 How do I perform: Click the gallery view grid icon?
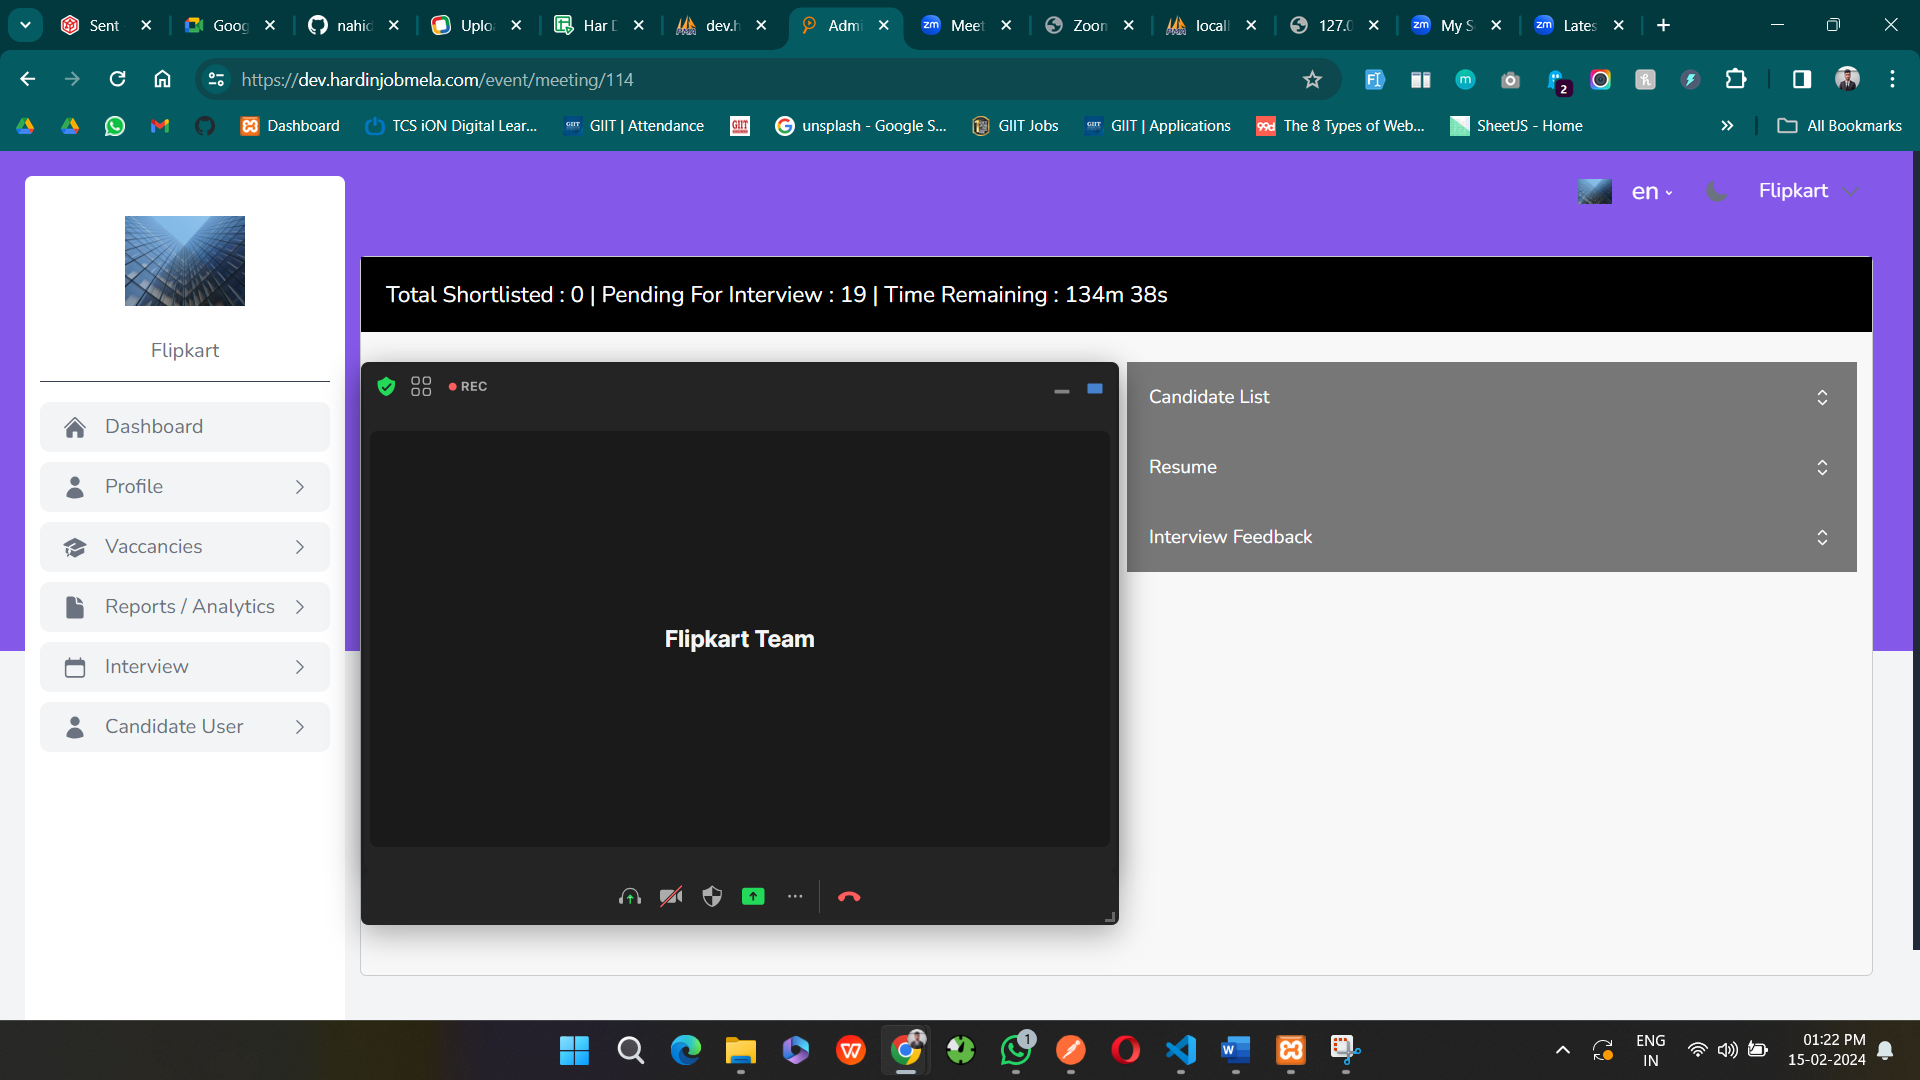pos(421,387)
